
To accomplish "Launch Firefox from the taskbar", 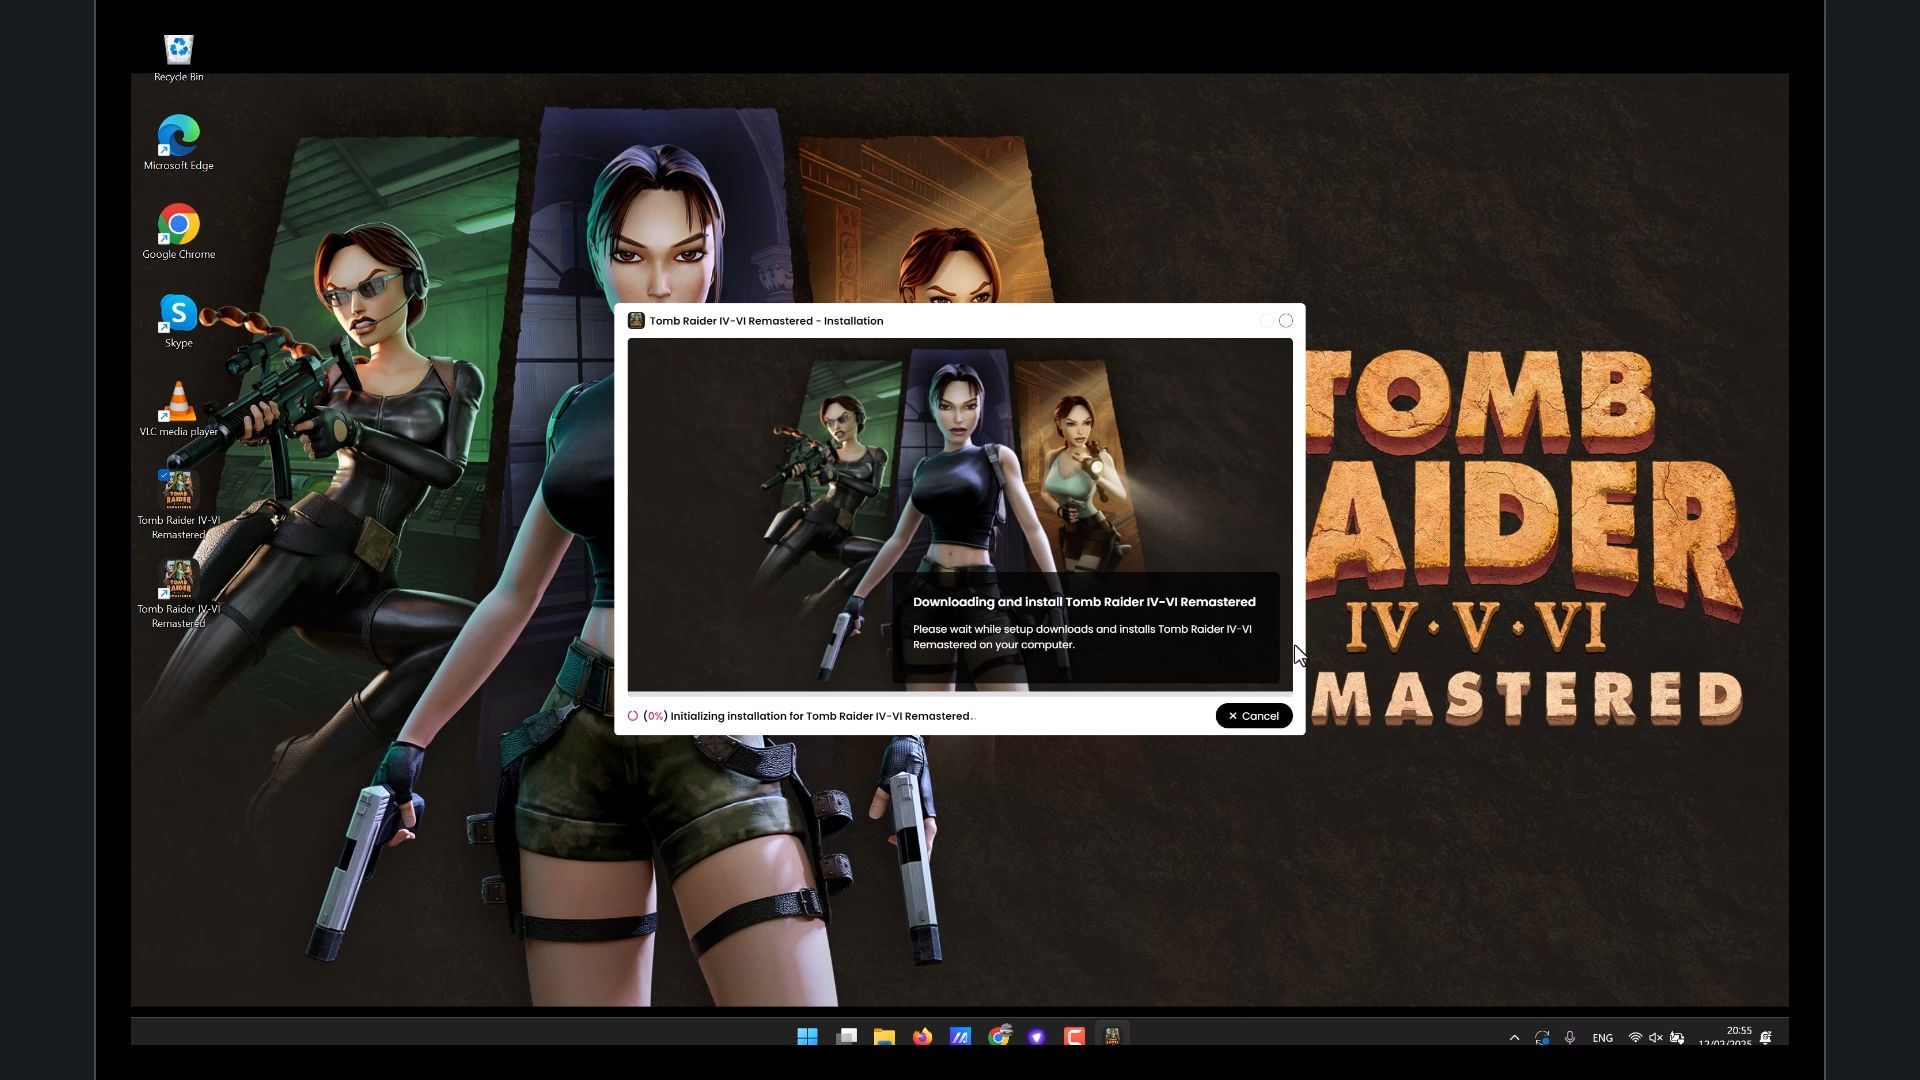I will click(x=922, y=1037).
